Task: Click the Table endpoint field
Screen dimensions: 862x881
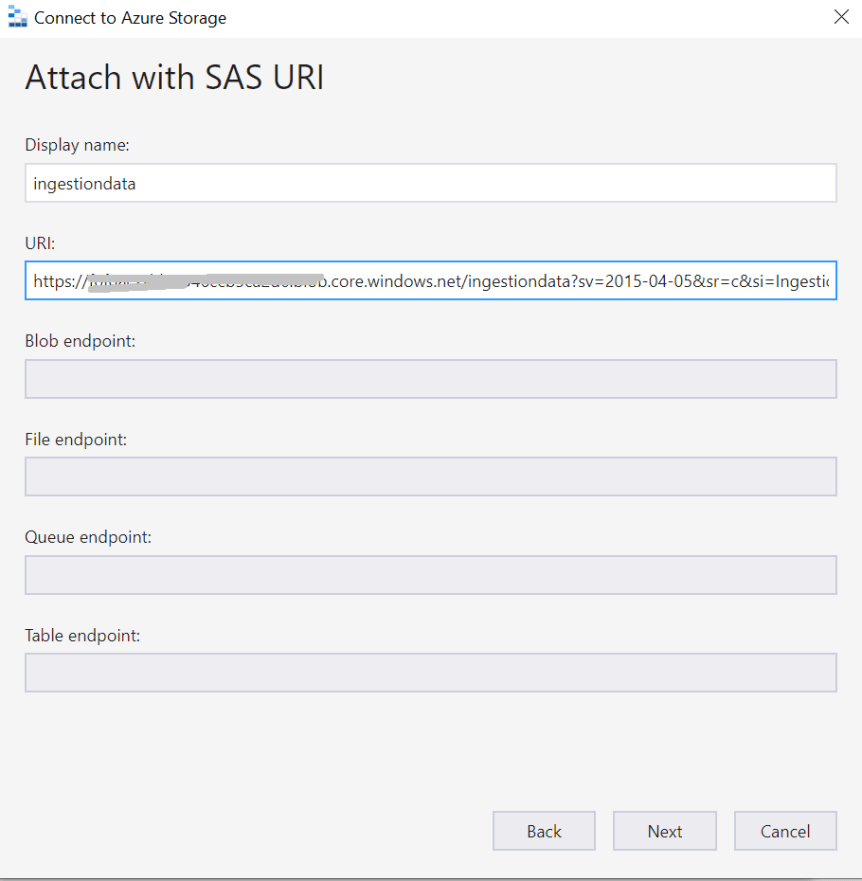Action: pyautogui.click(x=430, y=672)
